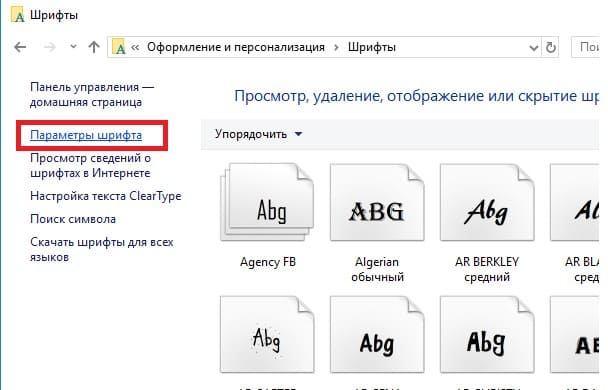
Task: Click the Fonts folder icon in address bar
Action: tap(119, 47)
